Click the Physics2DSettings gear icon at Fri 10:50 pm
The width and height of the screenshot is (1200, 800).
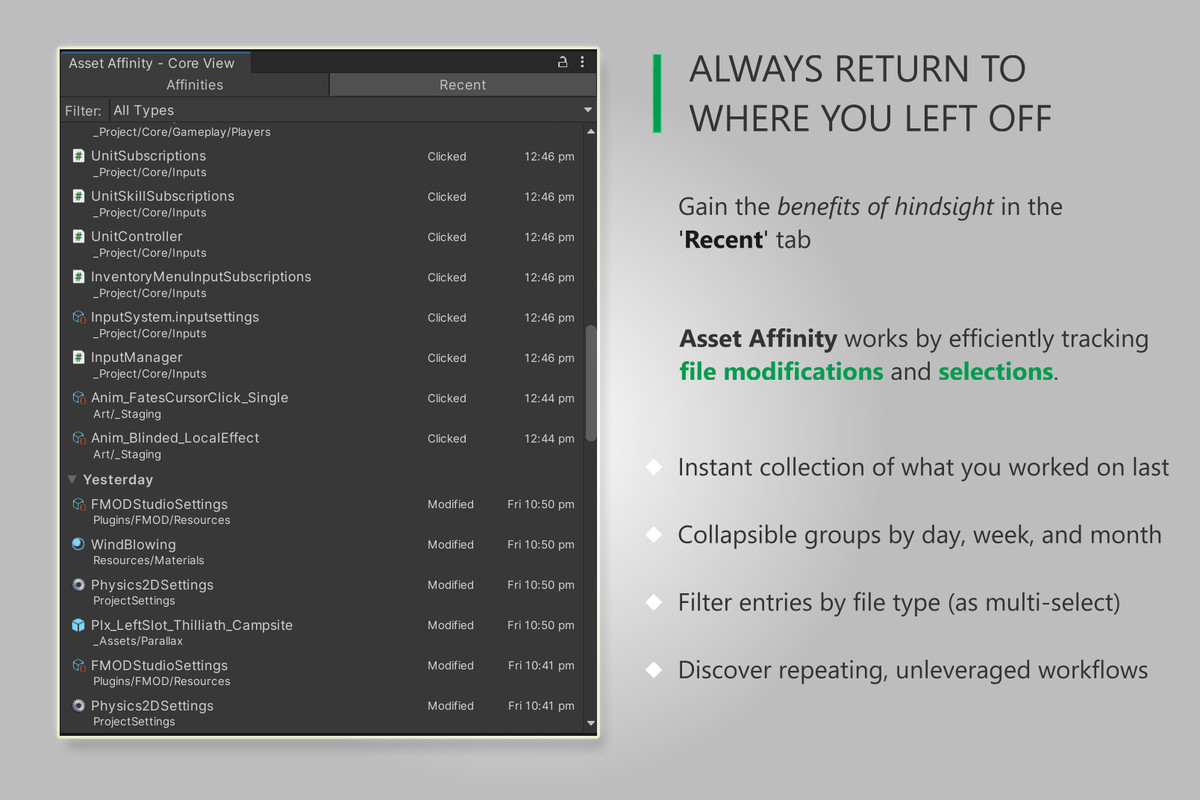pyautogui.click(x=78, y=584)
